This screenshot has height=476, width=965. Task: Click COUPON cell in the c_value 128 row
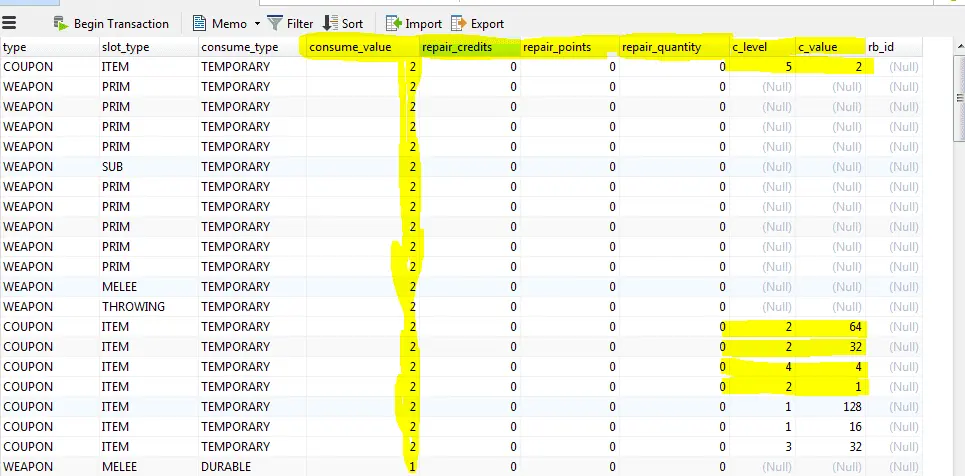(x=49, y=407)
